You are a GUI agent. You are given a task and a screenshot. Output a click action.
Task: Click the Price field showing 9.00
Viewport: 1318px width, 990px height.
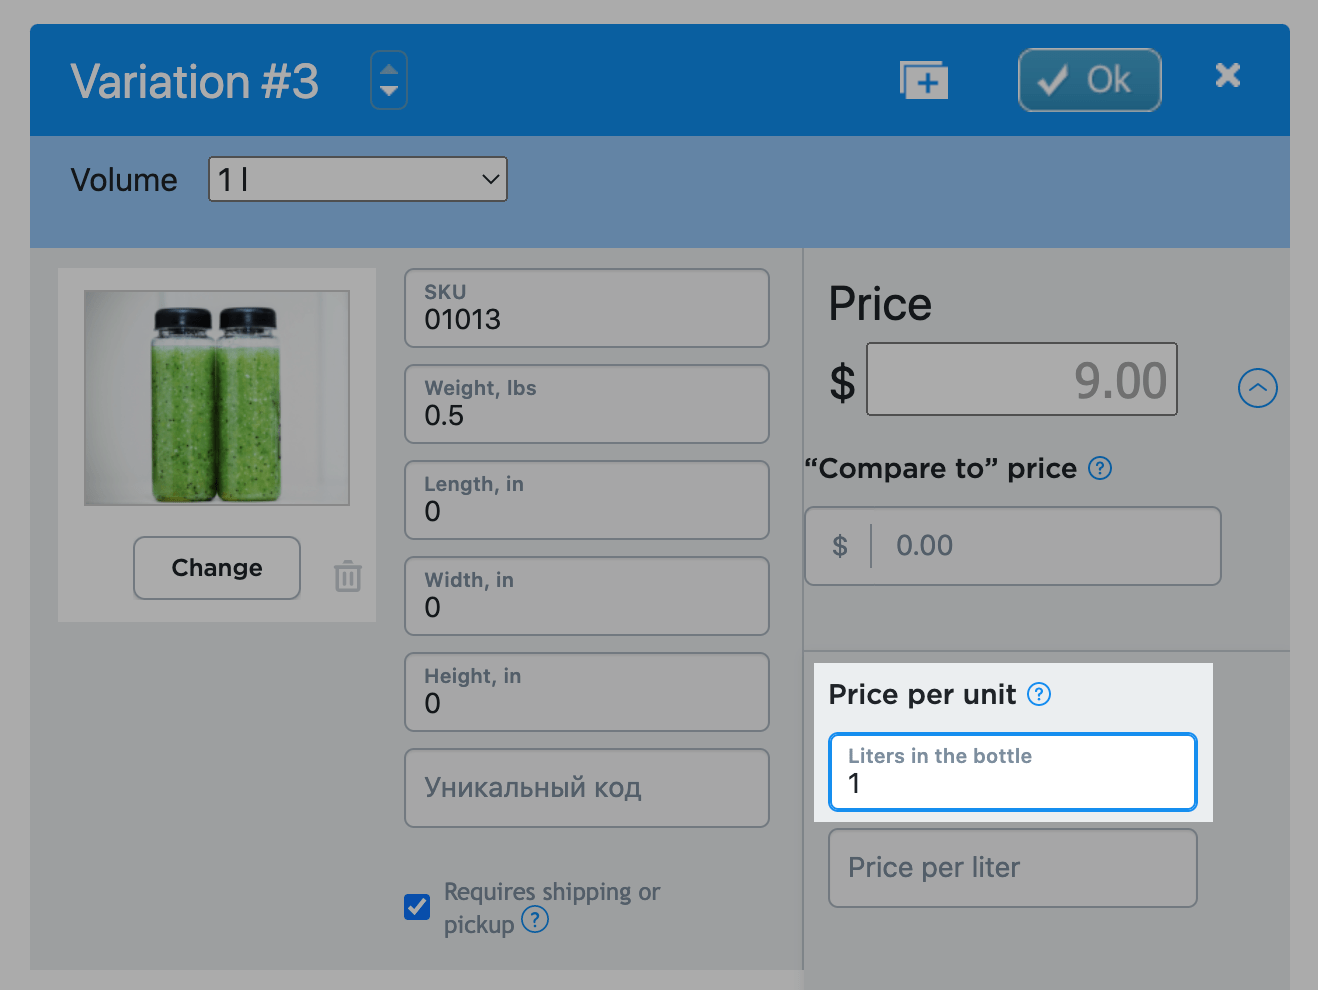click(1021, 379)
